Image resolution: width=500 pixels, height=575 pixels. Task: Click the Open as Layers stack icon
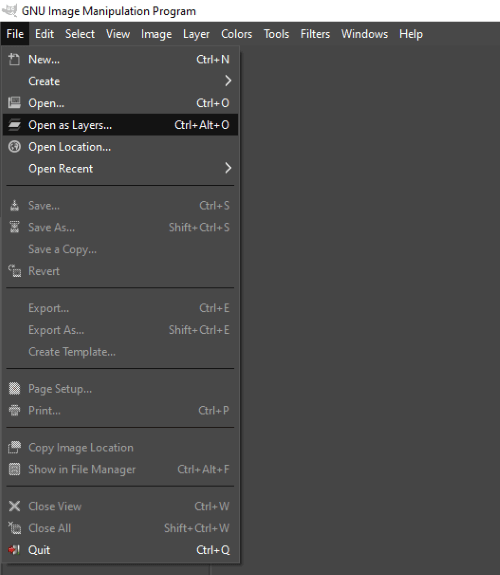tap(14, 125)
